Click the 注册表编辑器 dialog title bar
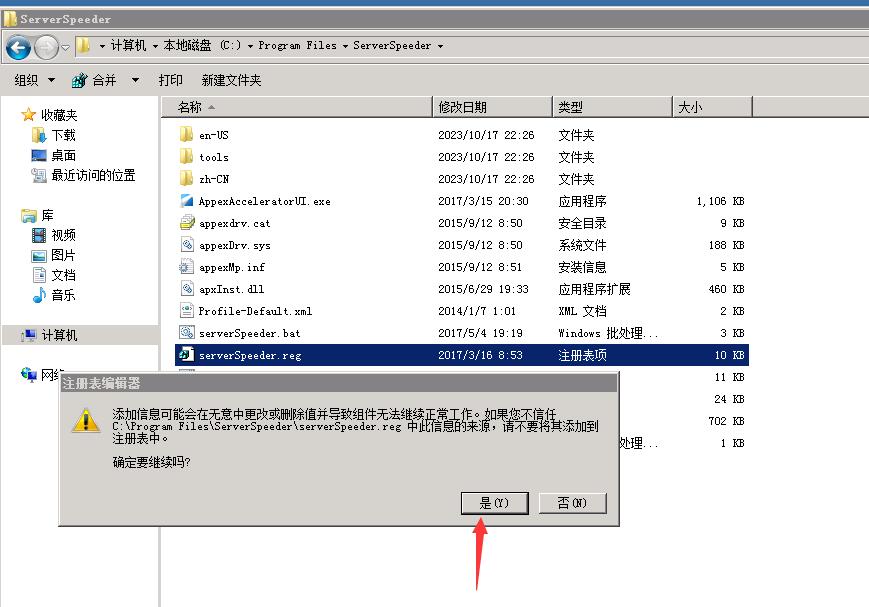 pyautogui.click(x=338, y=383)
